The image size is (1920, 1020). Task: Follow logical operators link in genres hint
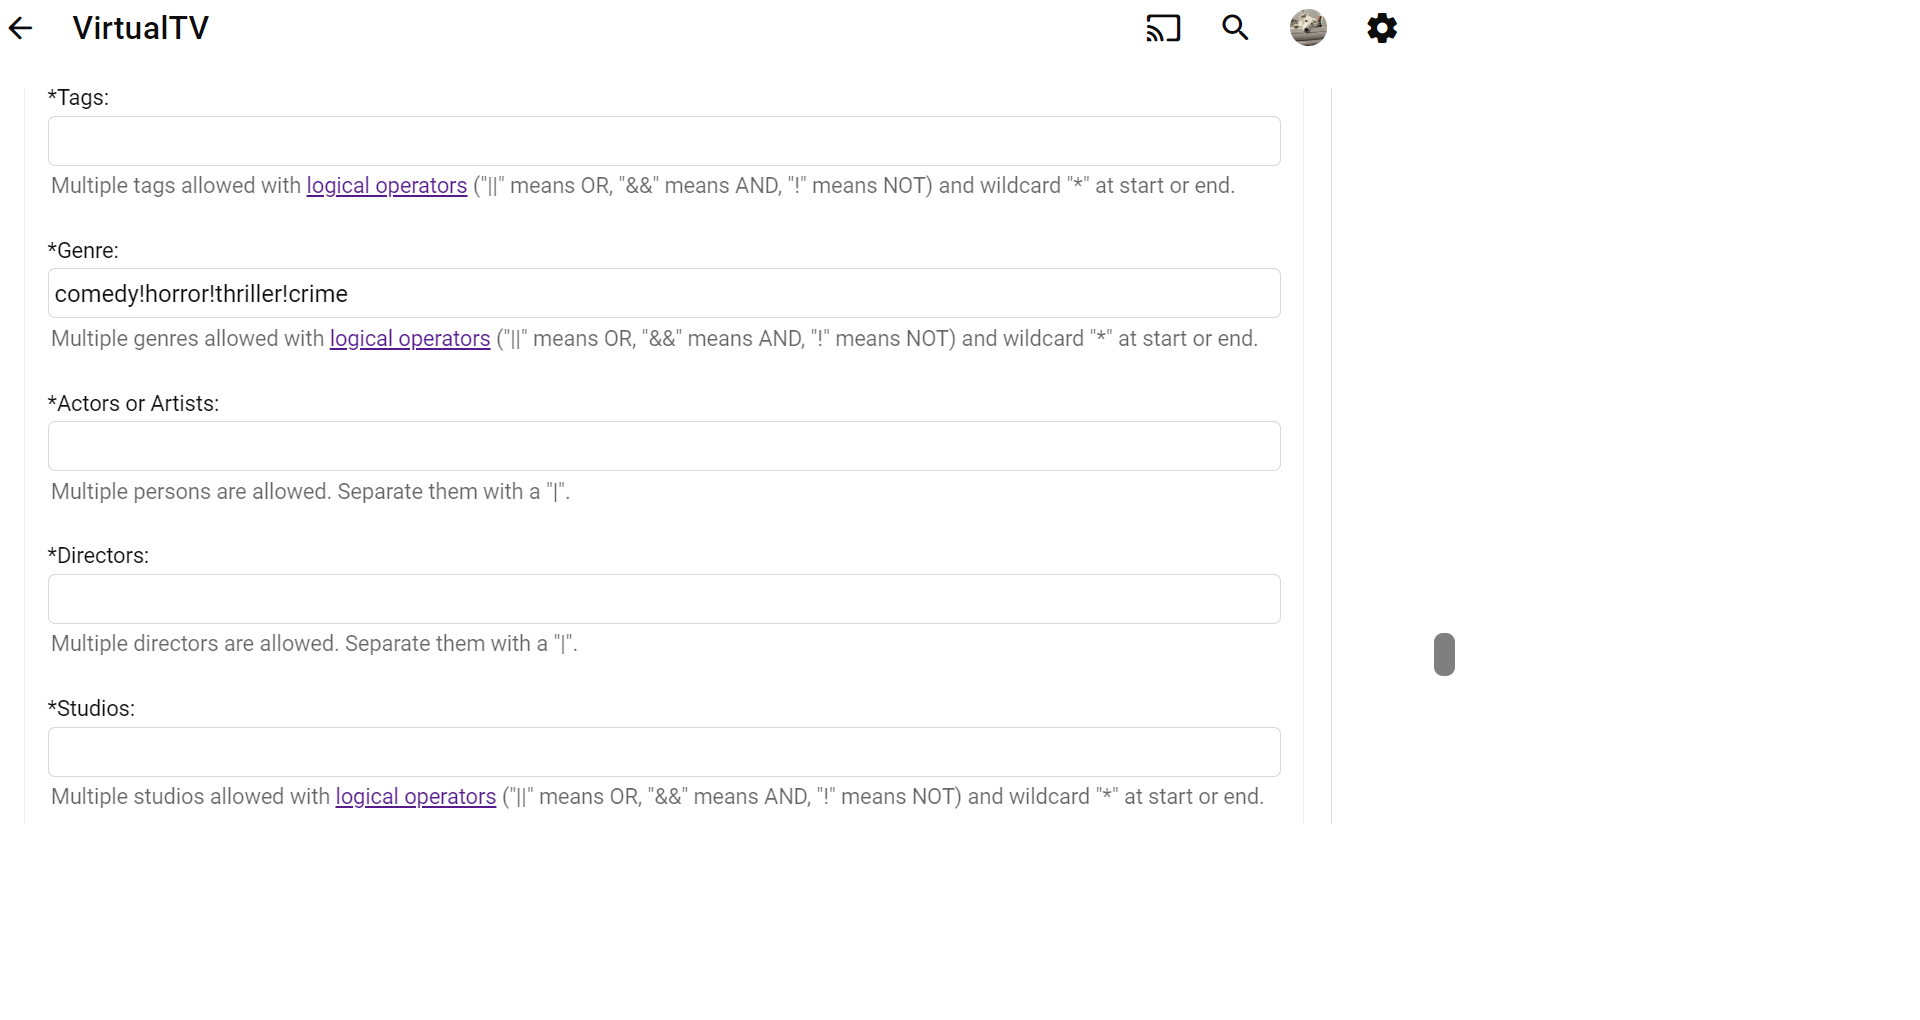click(410, 339)
